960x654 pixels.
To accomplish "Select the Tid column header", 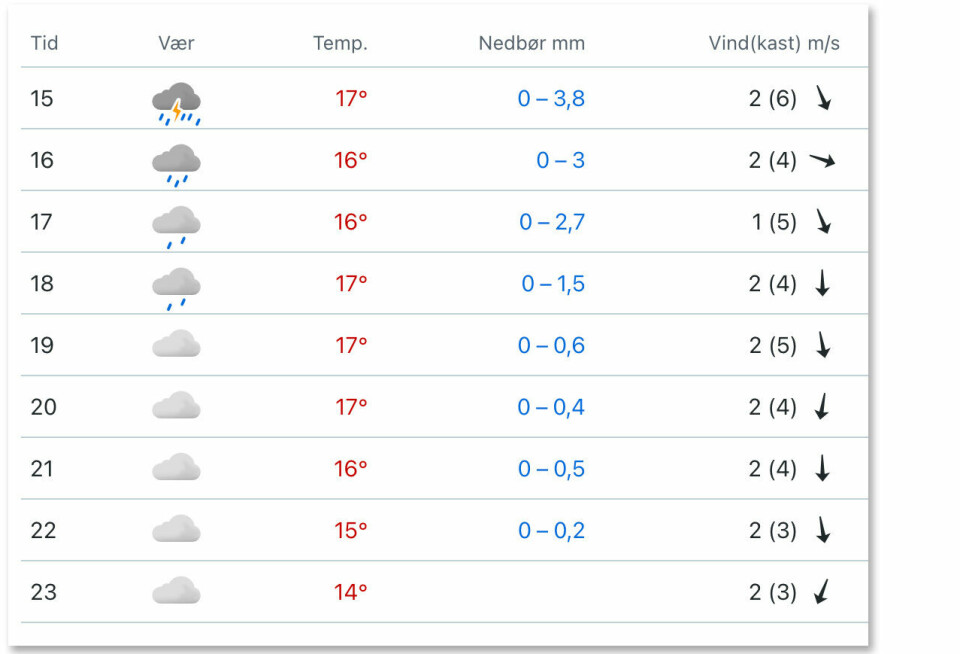I will pyautogui.click(x=44, y=43).
